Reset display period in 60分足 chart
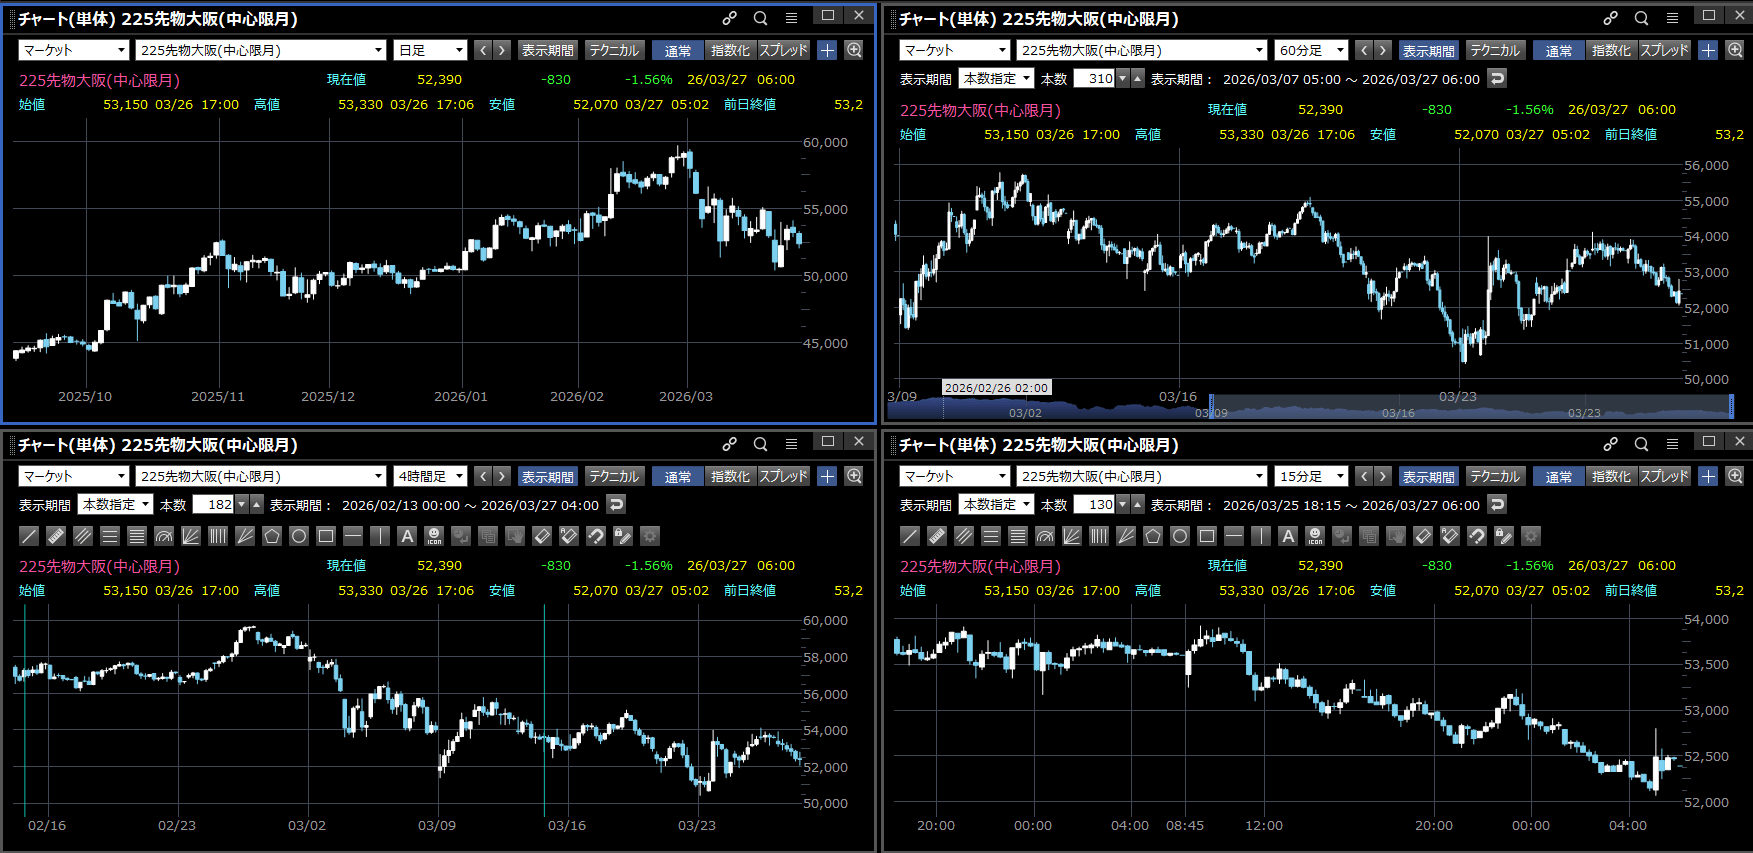Viewport: 1753px width, 853px height. point(1497,78)
